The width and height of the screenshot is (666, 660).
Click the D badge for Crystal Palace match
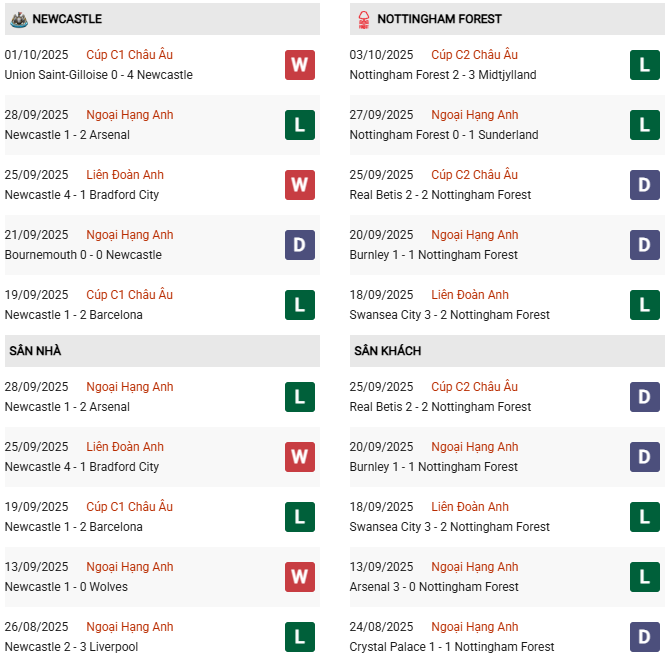coord(644,637)
